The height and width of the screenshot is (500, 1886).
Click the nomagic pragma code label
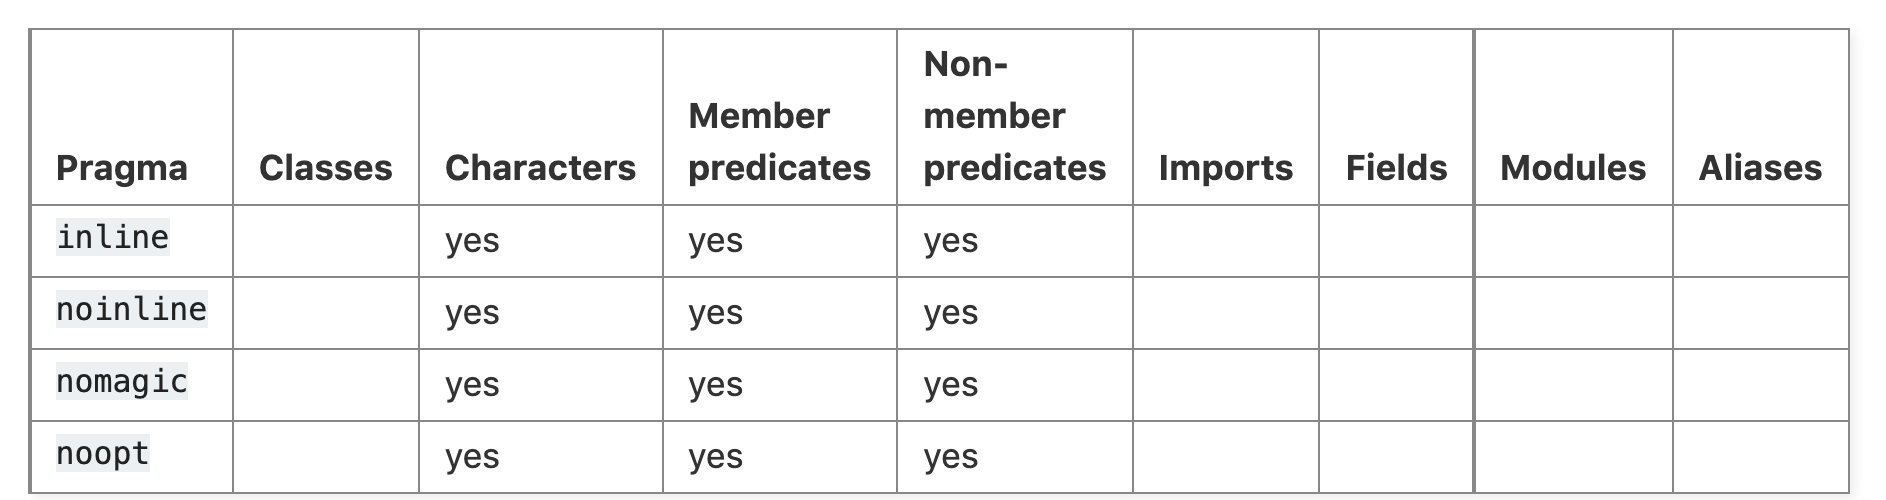tap(122, 382)
